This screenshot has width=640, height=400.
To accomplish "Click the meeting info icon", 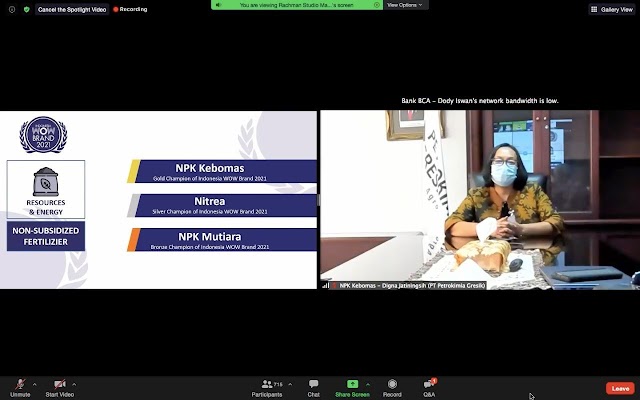I will click(x=12, y=9).
